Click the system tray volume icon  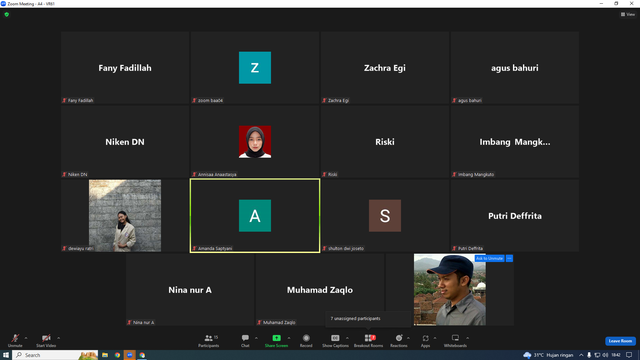[x=605, y=355]
